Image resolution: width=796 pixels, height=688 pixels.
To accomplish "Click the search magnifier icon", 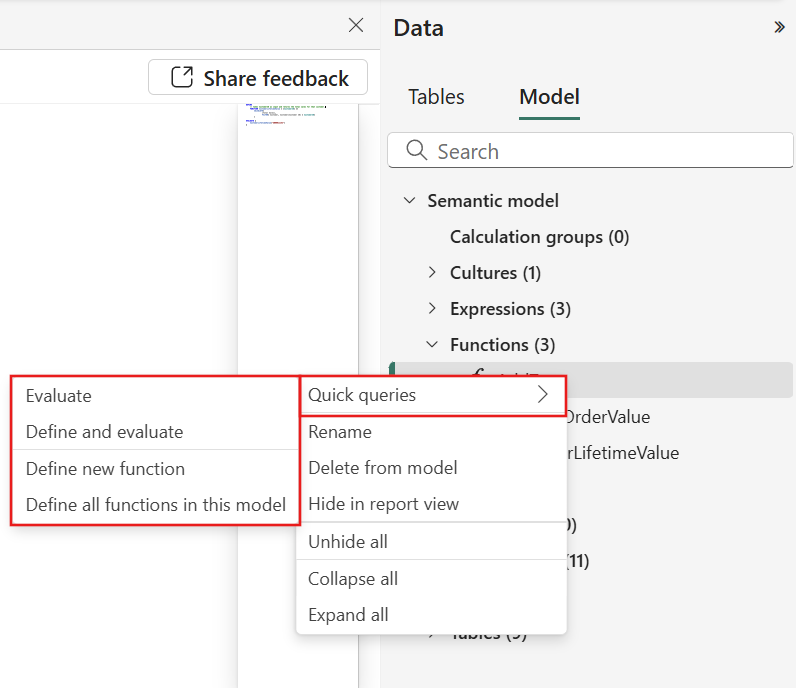I will point(416,151).
